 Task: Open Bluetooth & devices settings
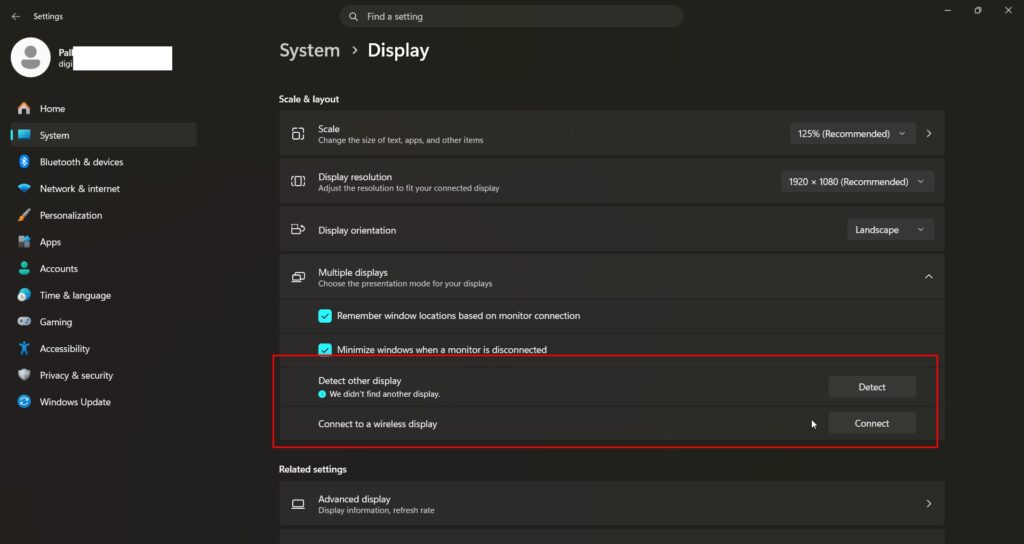pos(103,162)
